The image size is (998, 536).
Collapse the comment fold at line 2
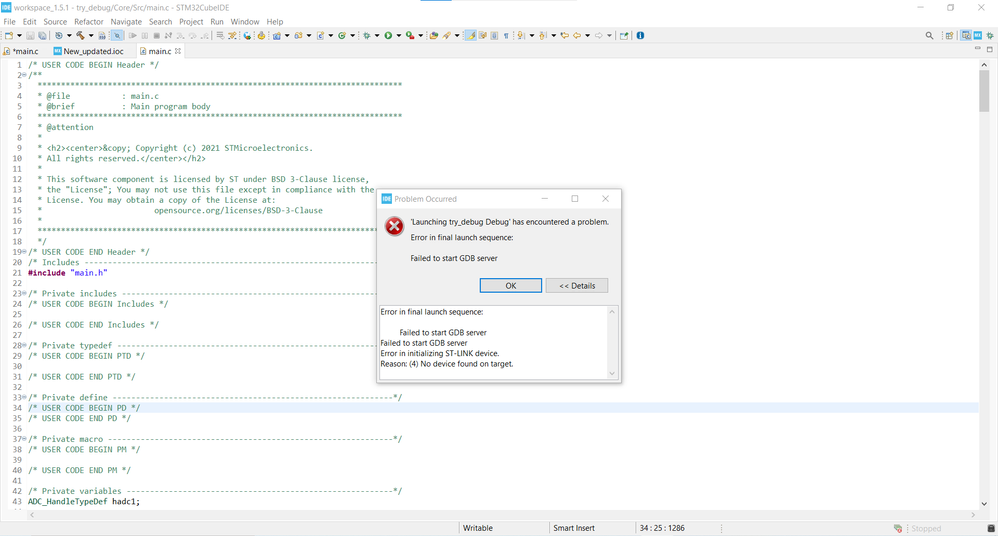point(25,75)
